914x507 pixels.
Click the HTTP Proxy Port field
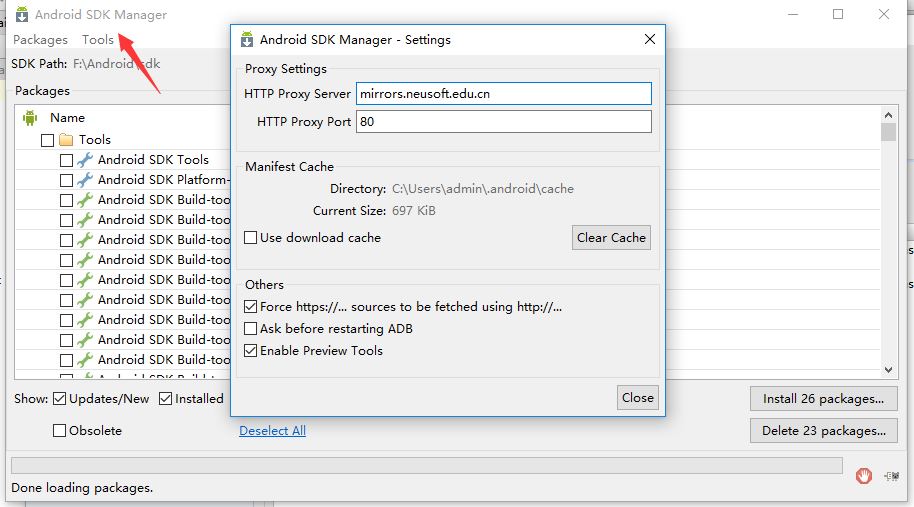(x=504, y=122)
